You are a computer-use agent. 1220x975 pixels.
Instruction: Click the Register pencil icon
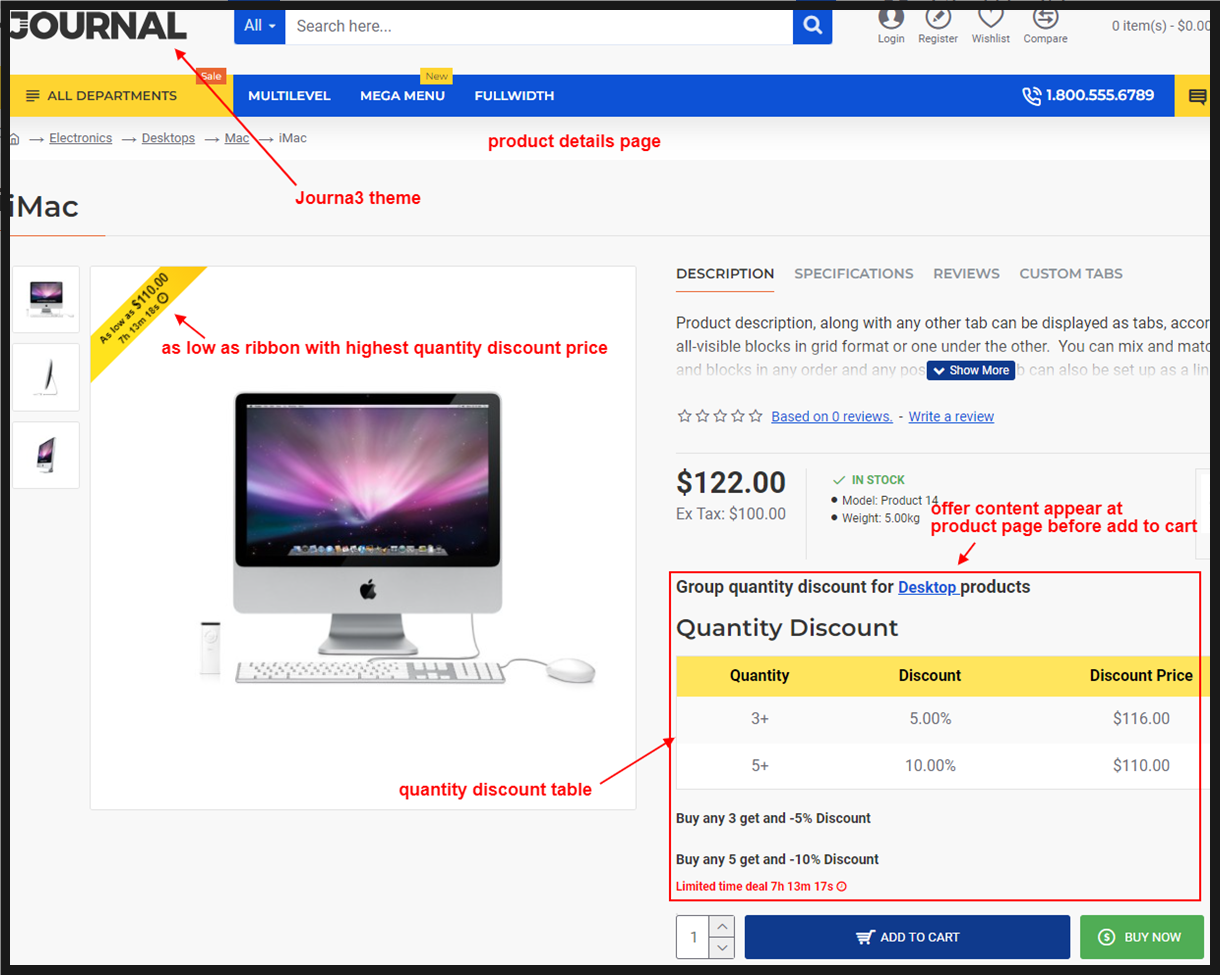[x=938, y=17]
